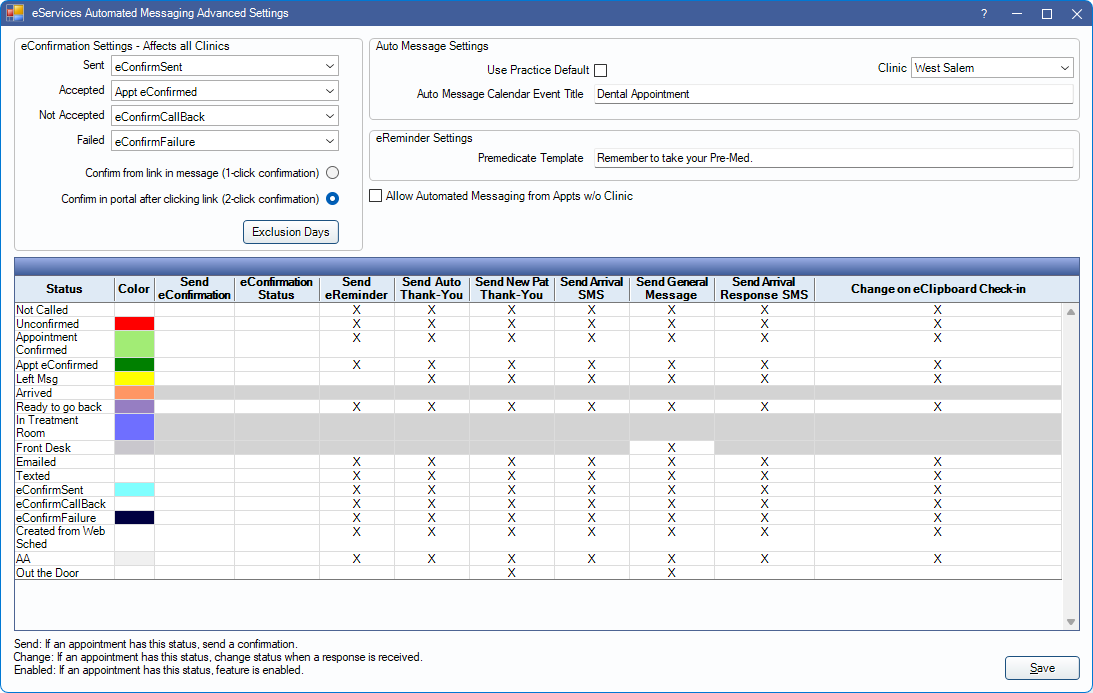1093x693 pixels.
Task: Enable Allow Automated Messaging from Appts w/o Clinic
Action: pos(376,196)
